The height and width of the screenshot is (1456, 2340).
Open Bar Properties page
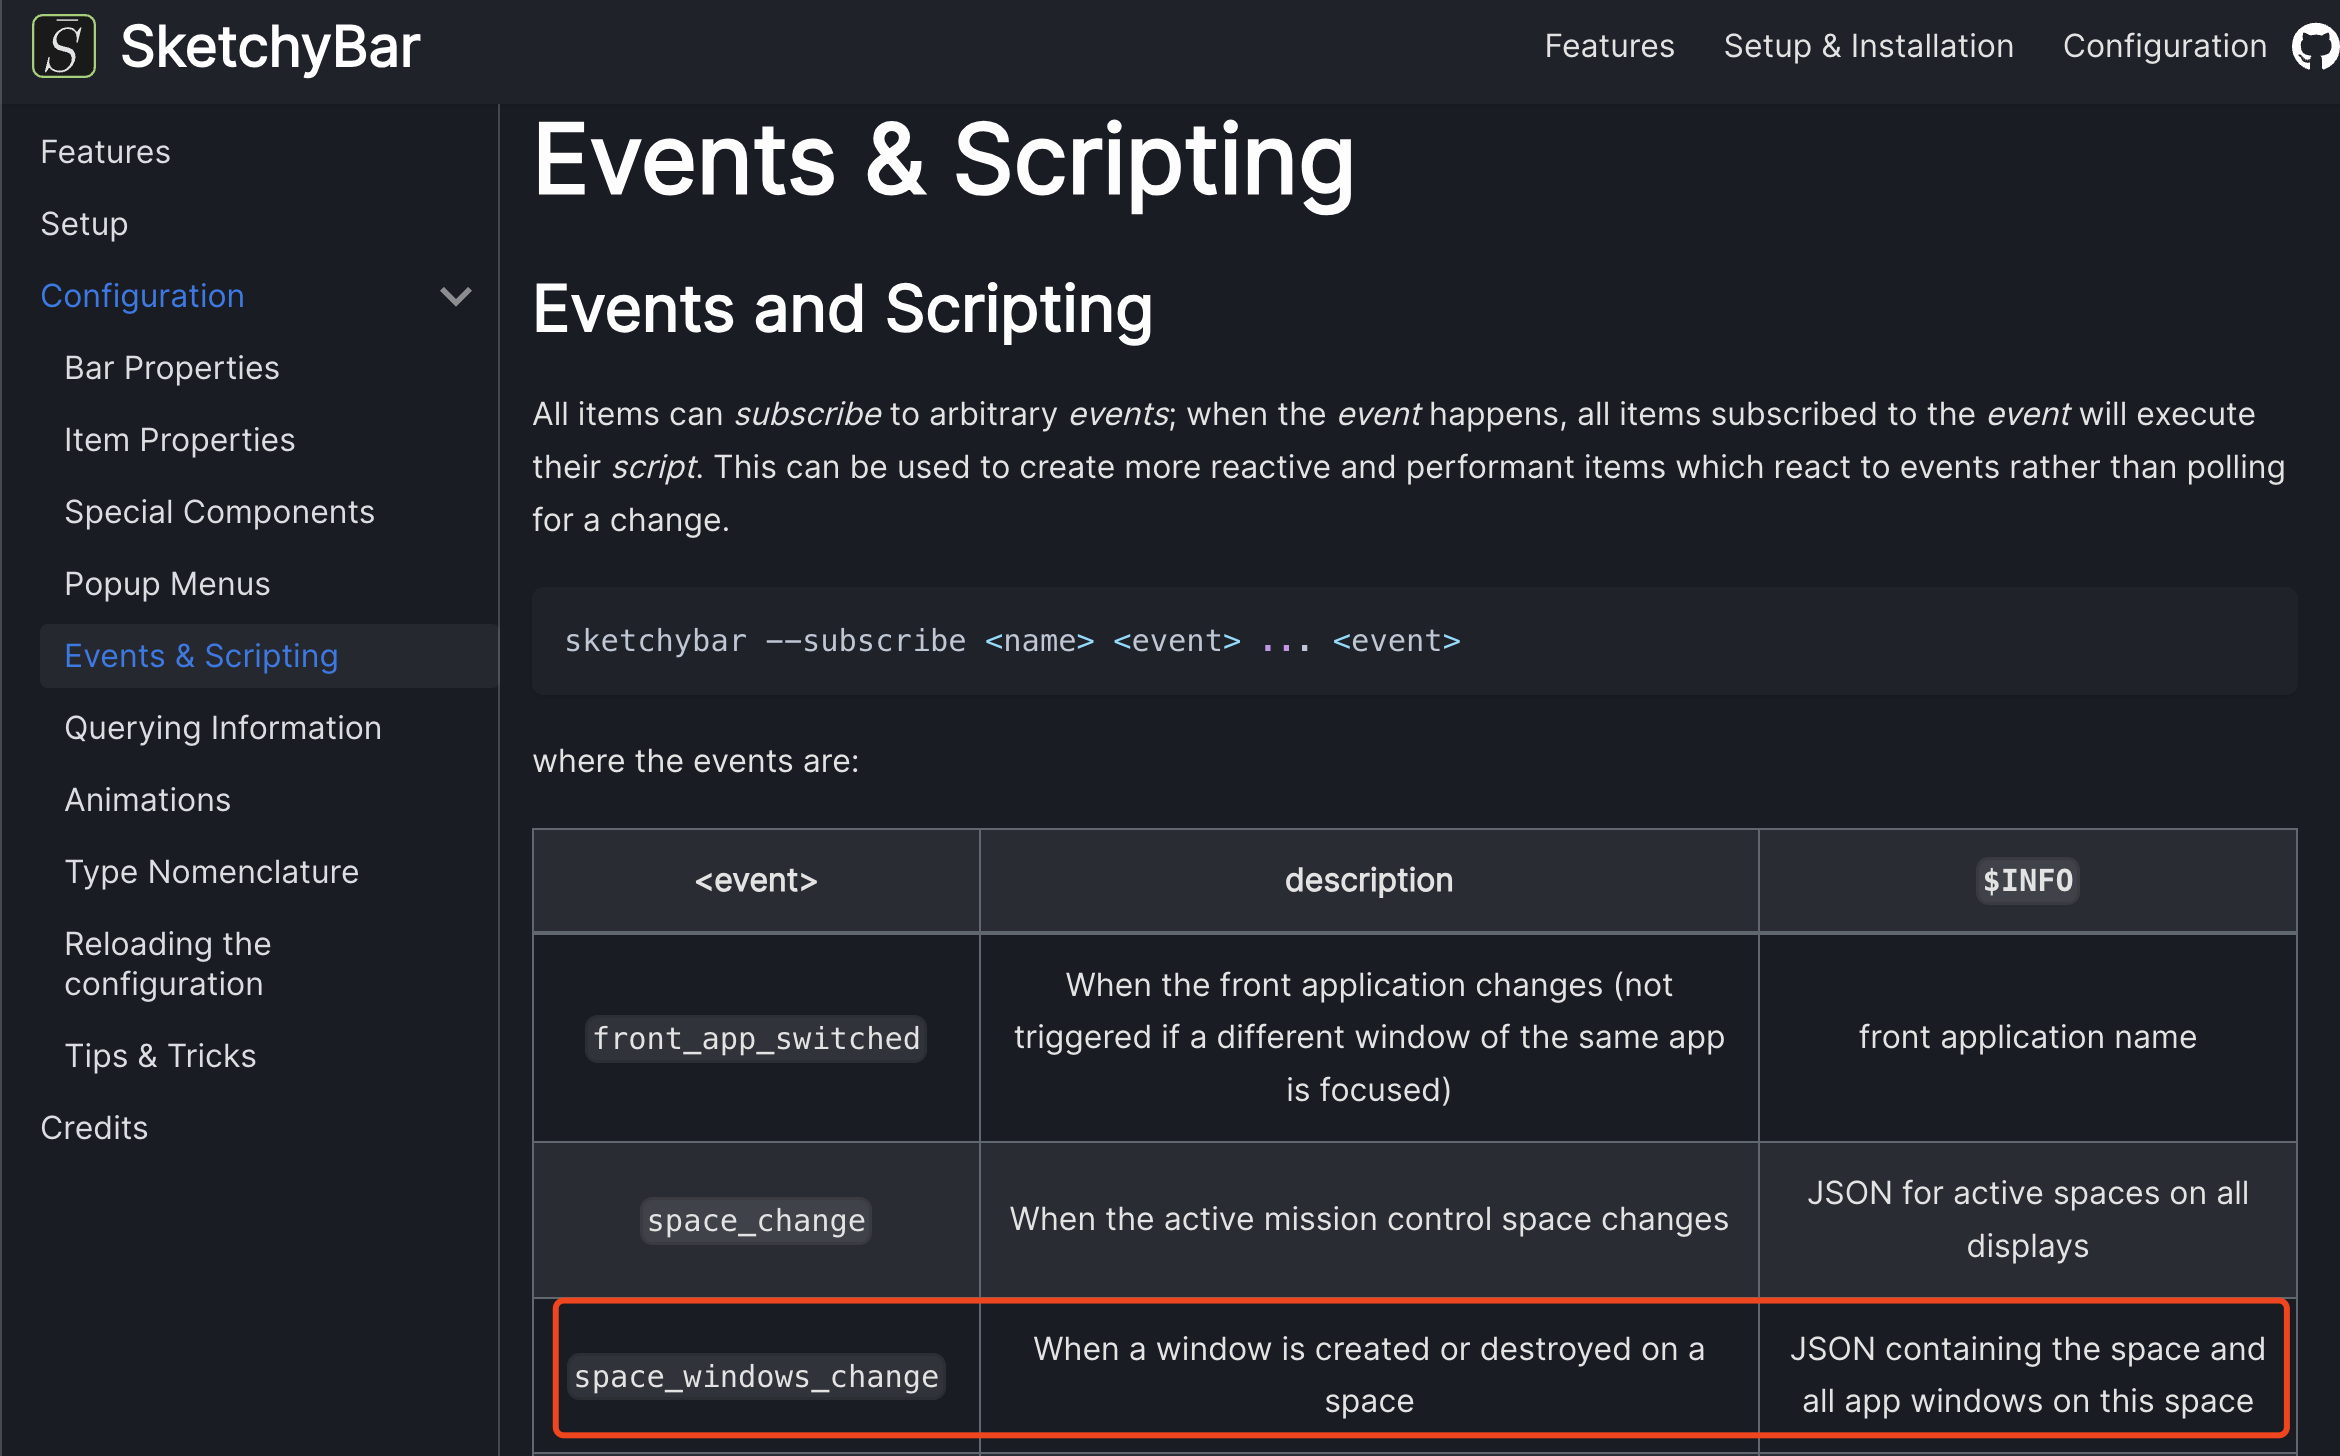(172, 368)
